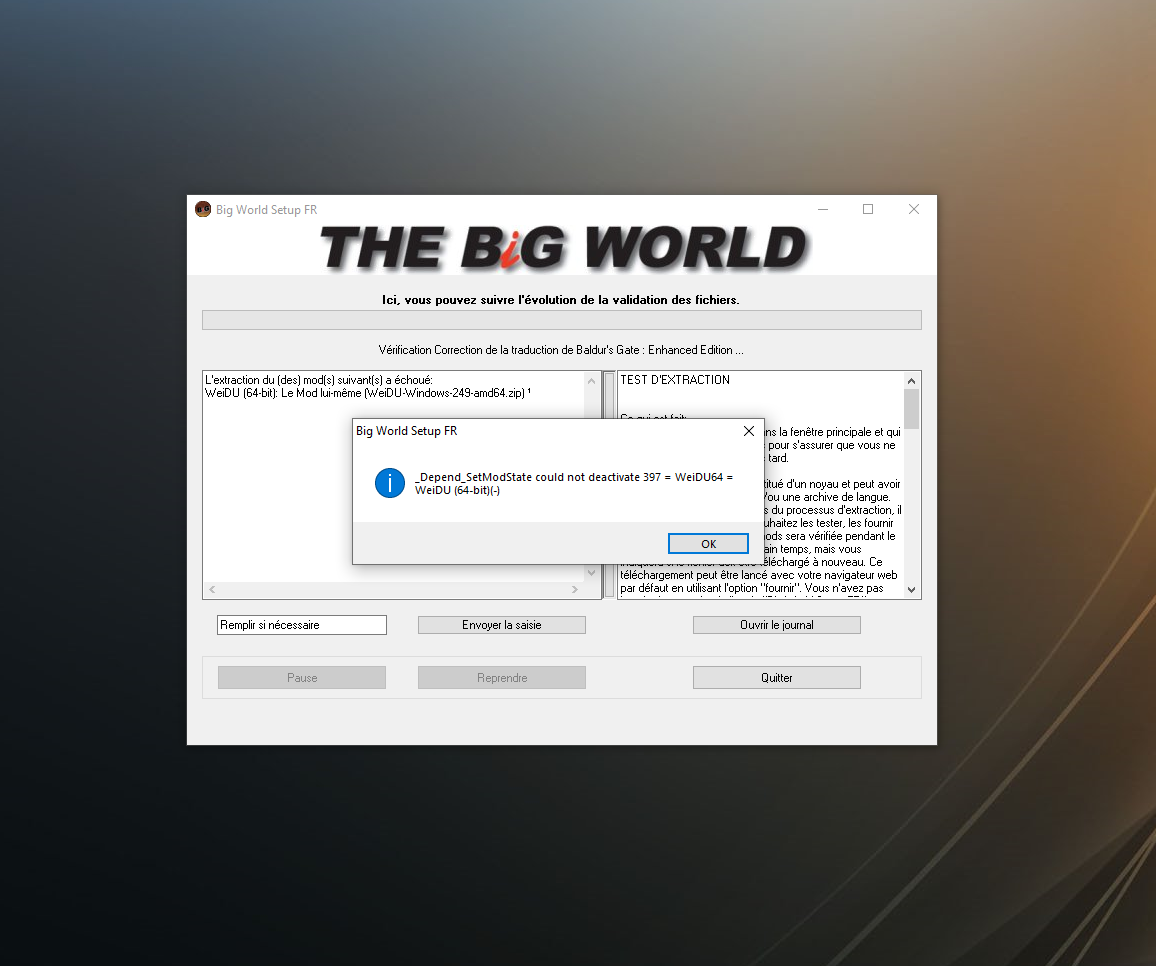
Task: Click the file validation progress bar
Action: (562, 320)
